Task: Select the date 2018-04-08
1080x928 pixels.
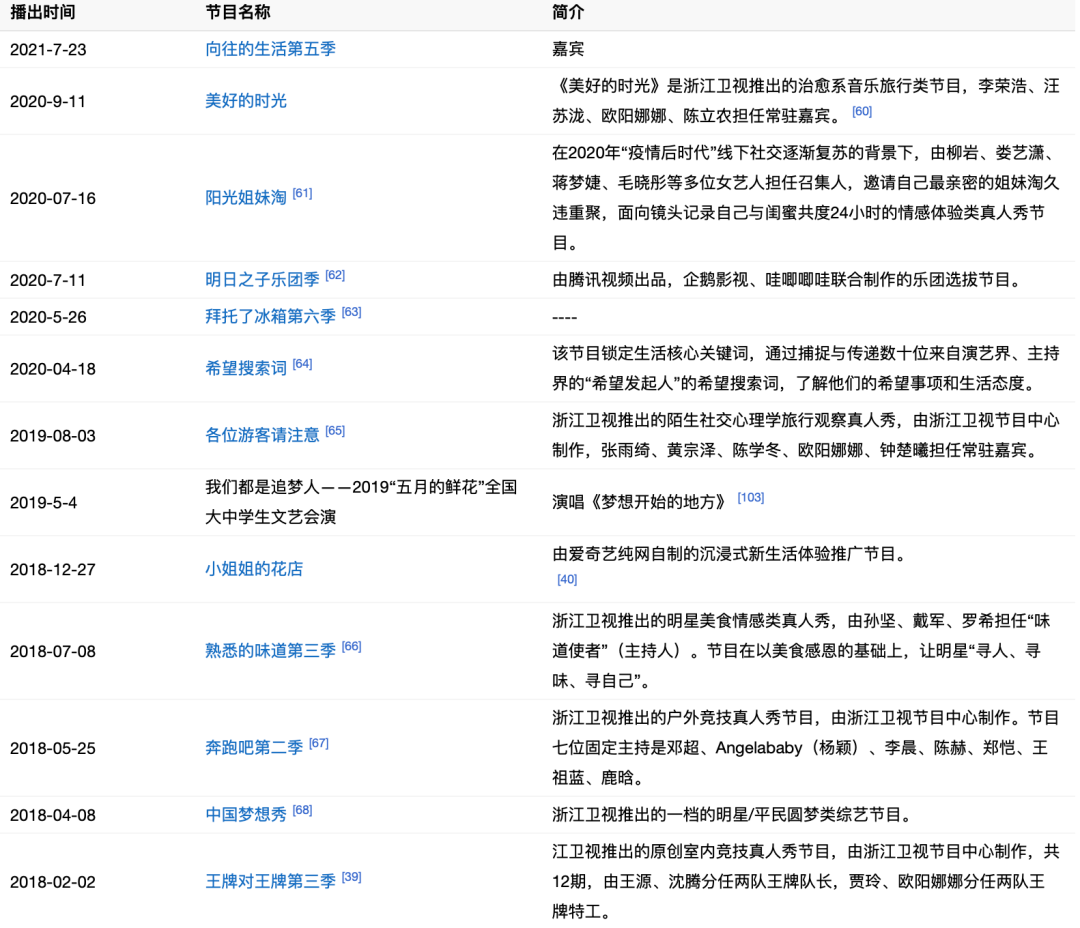Action: pyautogui.click(x=53, y=816)
